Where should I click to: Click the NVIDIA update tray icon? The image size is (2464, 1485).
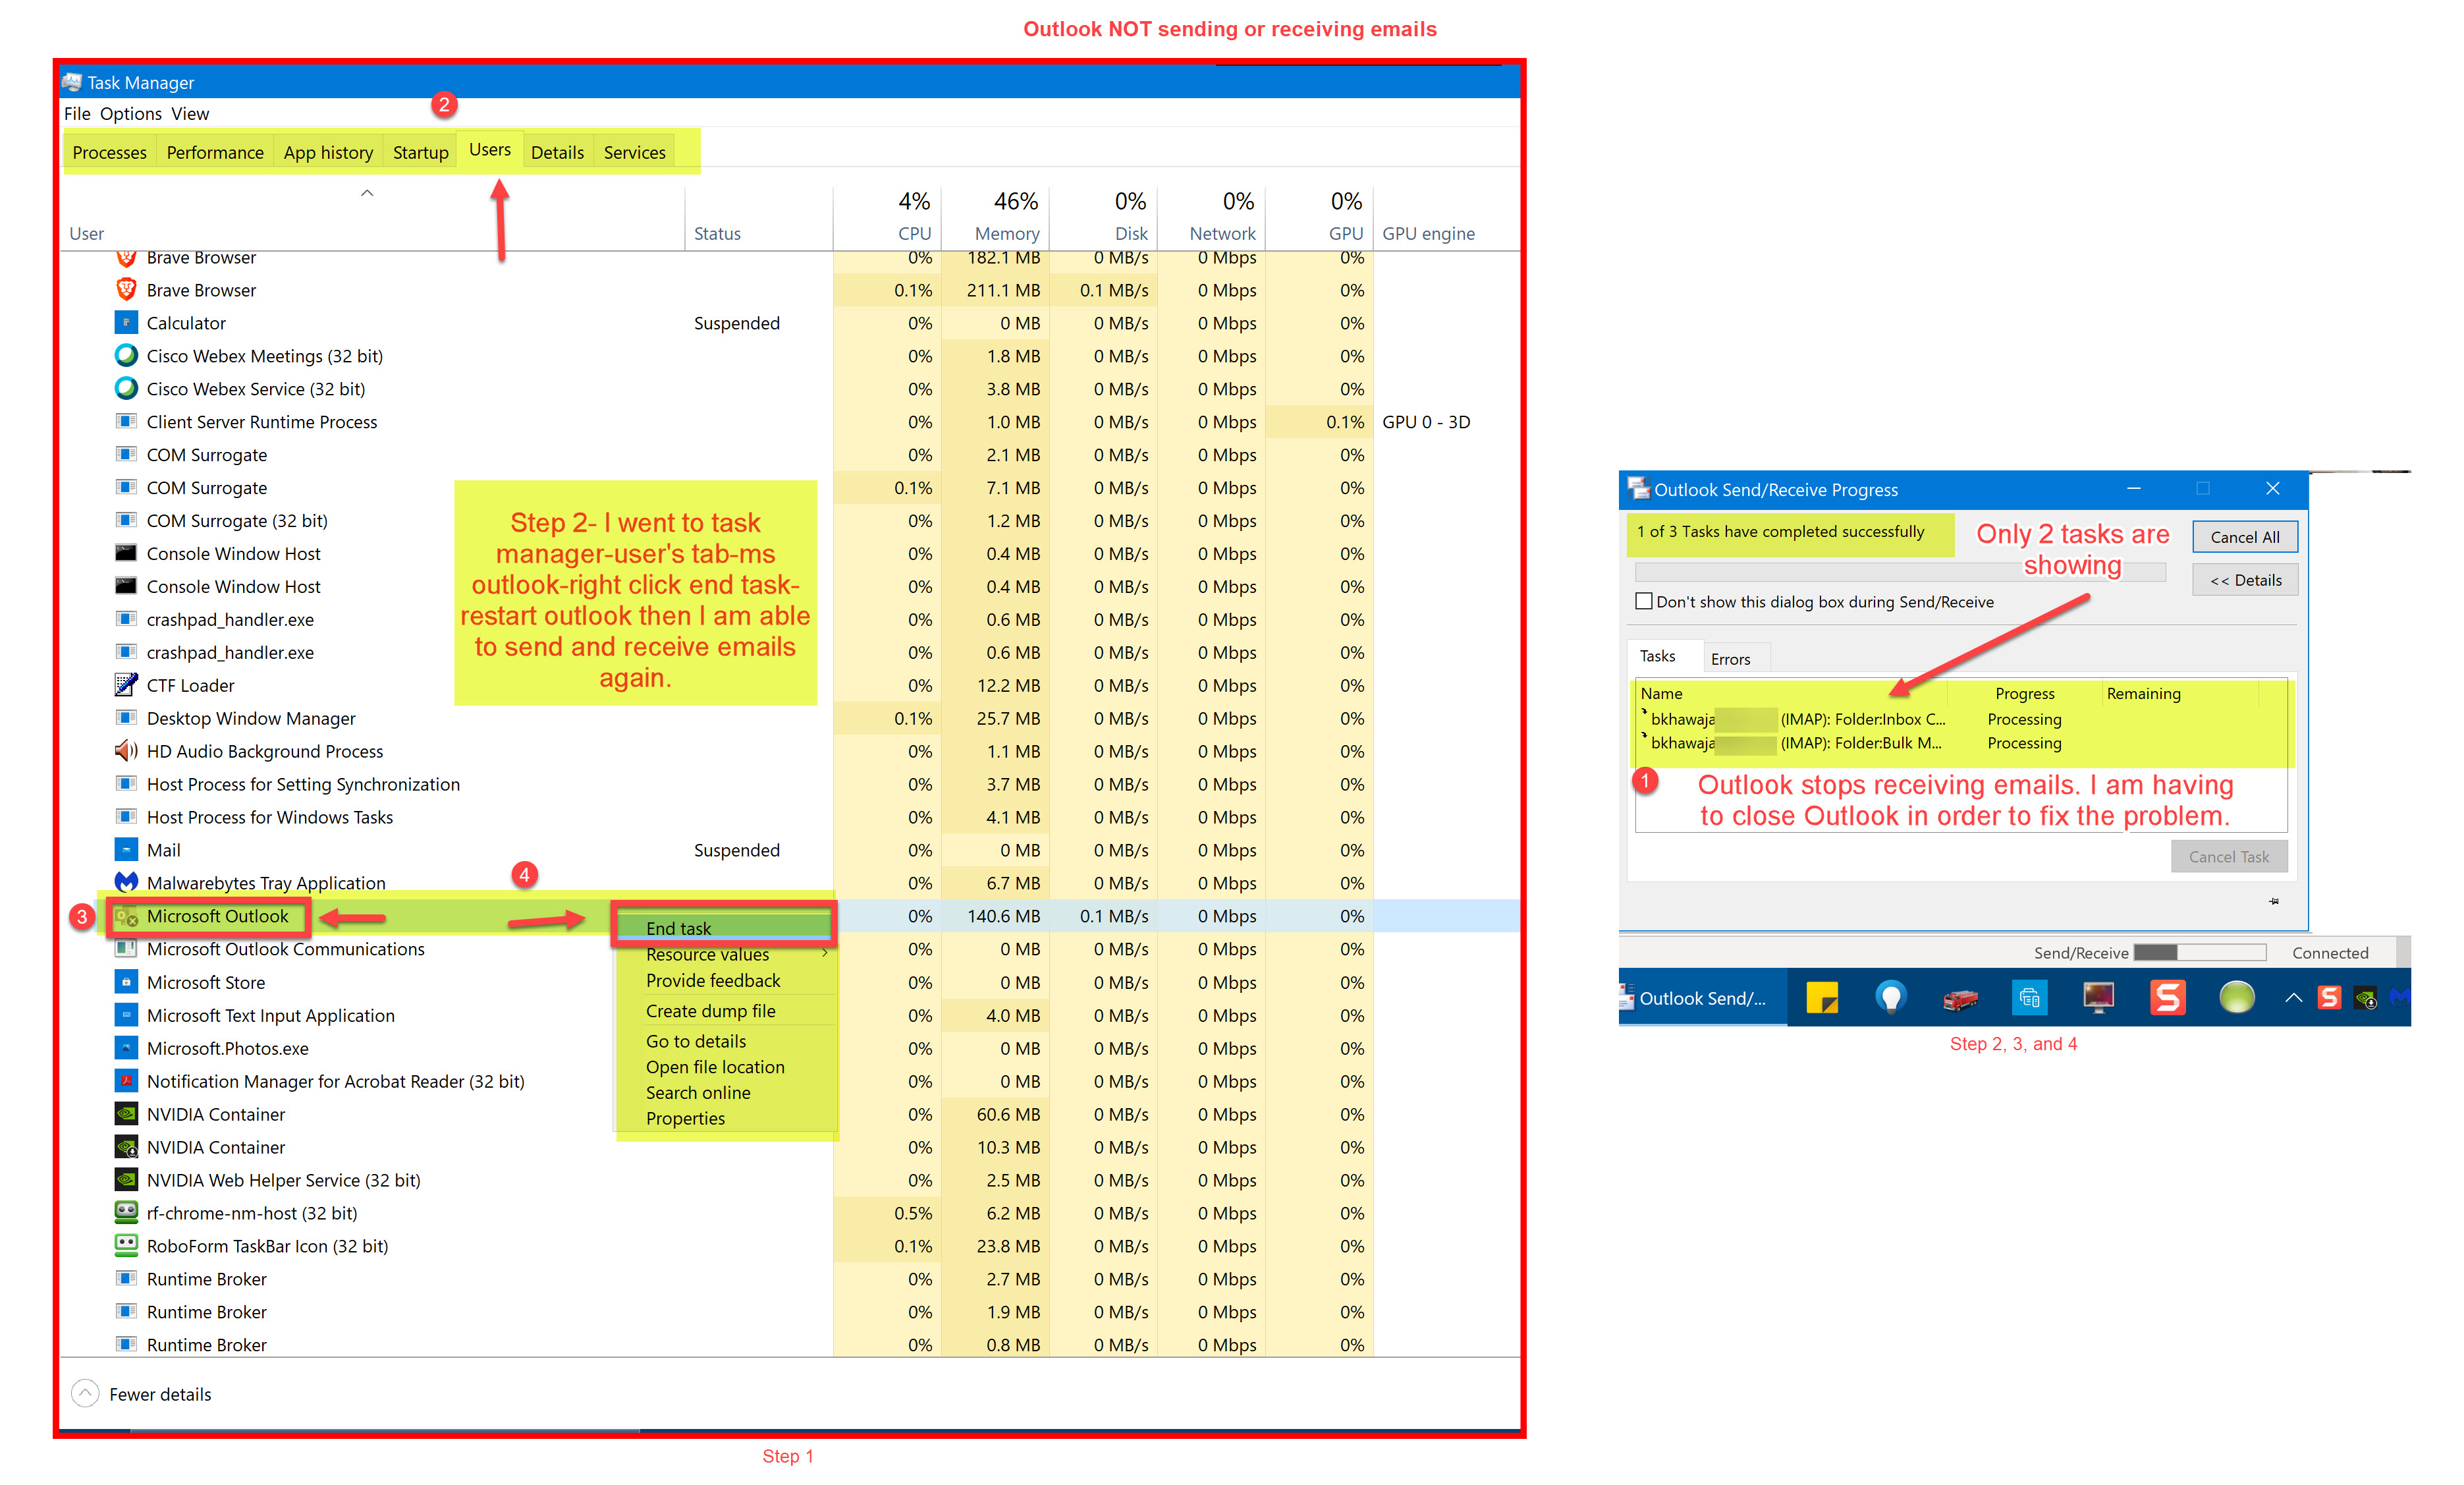tap(2365, 998)
